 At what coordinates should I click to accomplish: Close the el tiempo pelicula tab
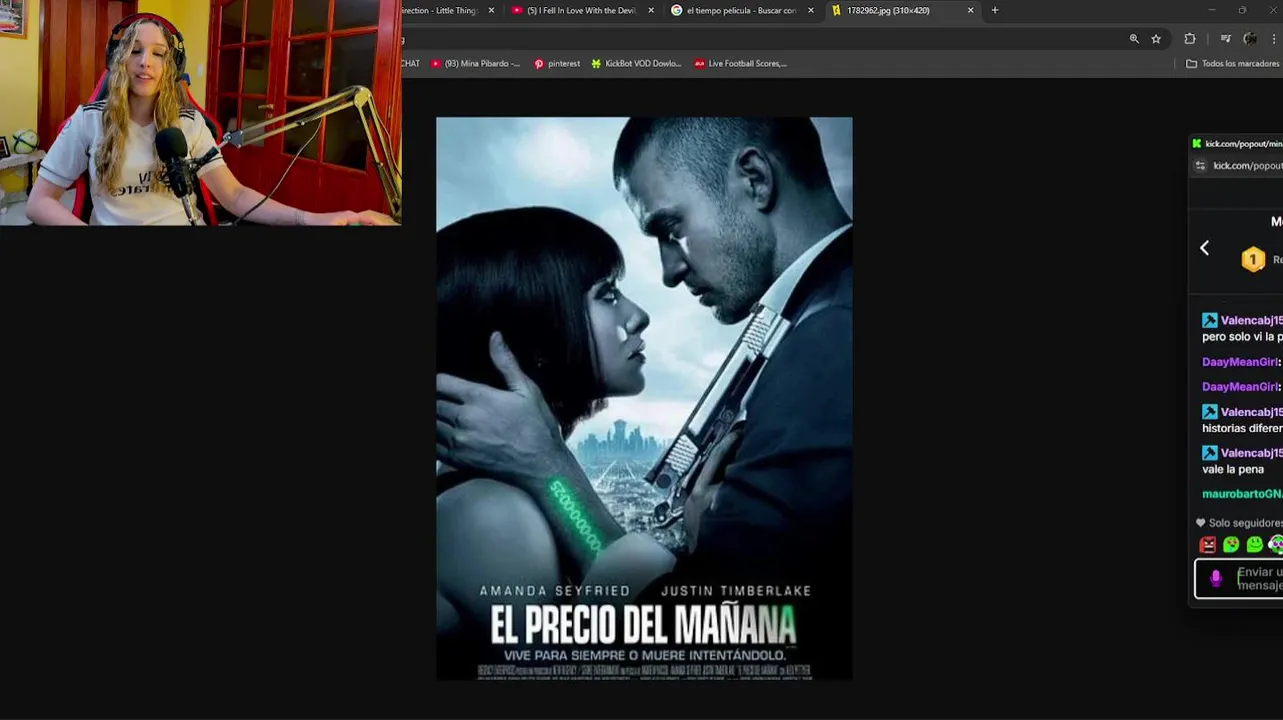click(x=810, y=10)
